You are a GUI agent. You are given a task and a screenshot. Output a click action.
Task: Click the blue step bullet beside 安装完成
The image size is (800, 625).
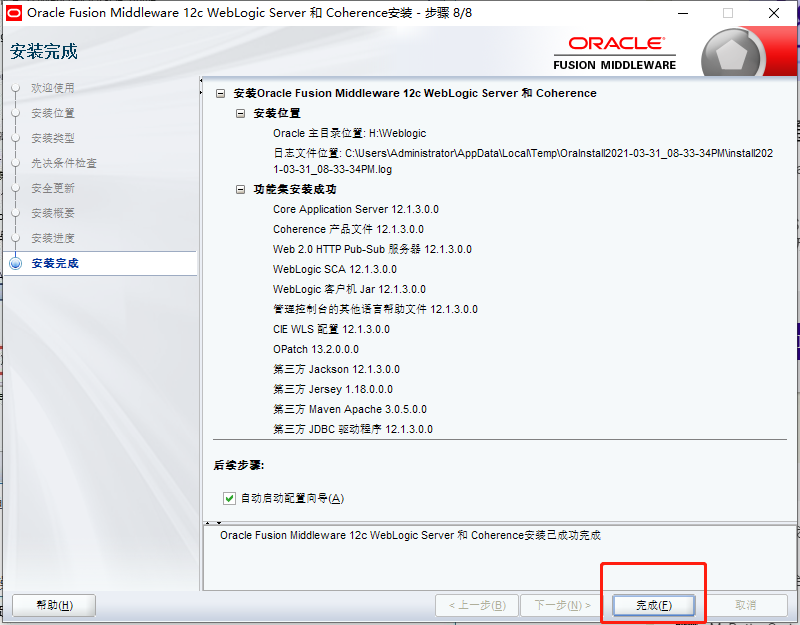pyautogui.click(x=16, y=263)
